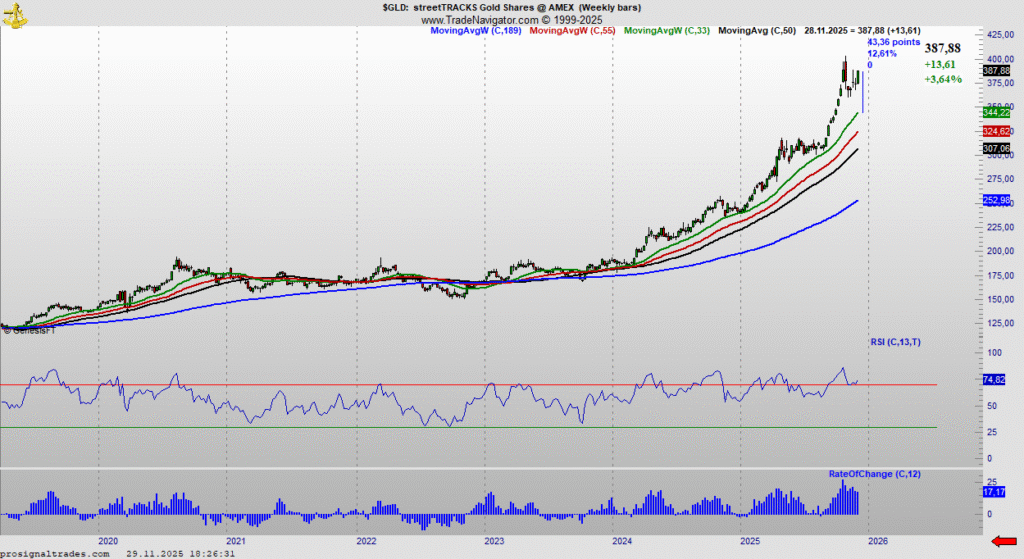The image size is (1024, 559).
Task: Select the black MovingAvg (C,50) legend label
Action: 757,31
